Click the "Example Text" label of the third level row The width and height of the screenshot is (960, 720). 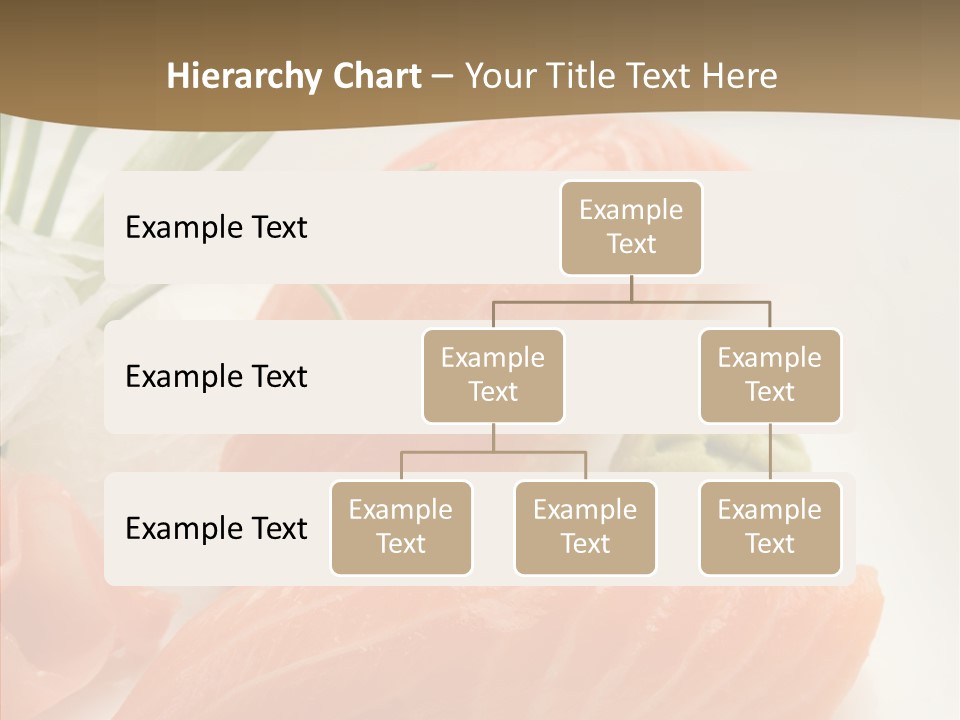pos(216,528)
